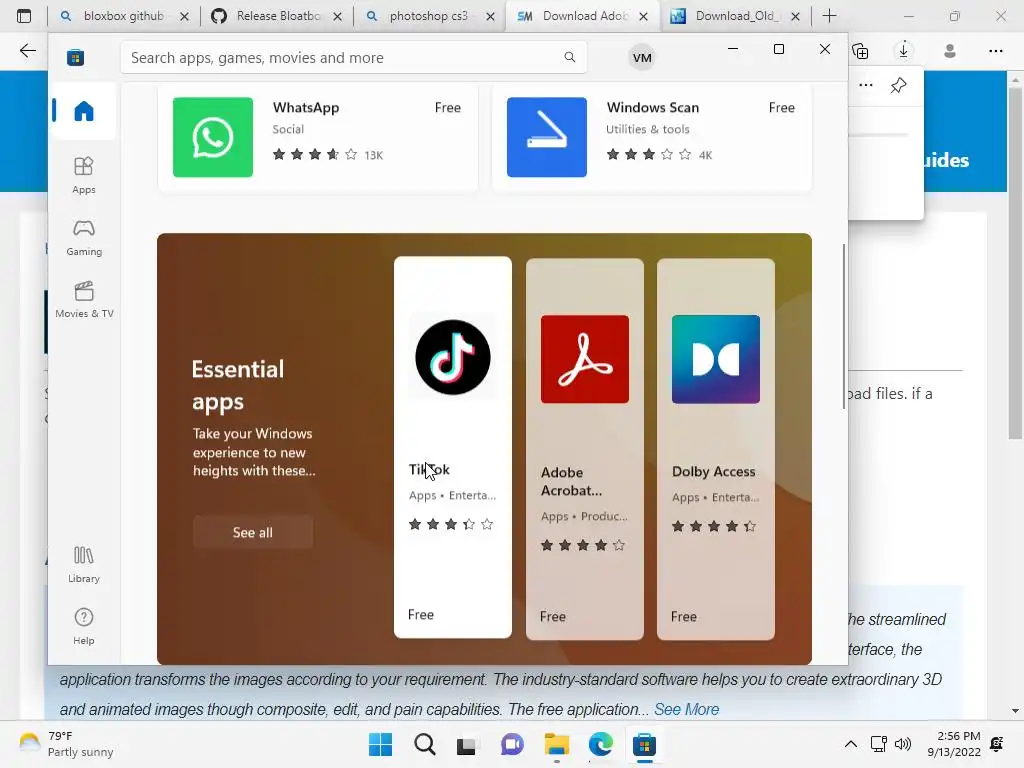The image size is (1024, 768).
Task: Open the clock showing 2:56 PM
Action: 954,744
